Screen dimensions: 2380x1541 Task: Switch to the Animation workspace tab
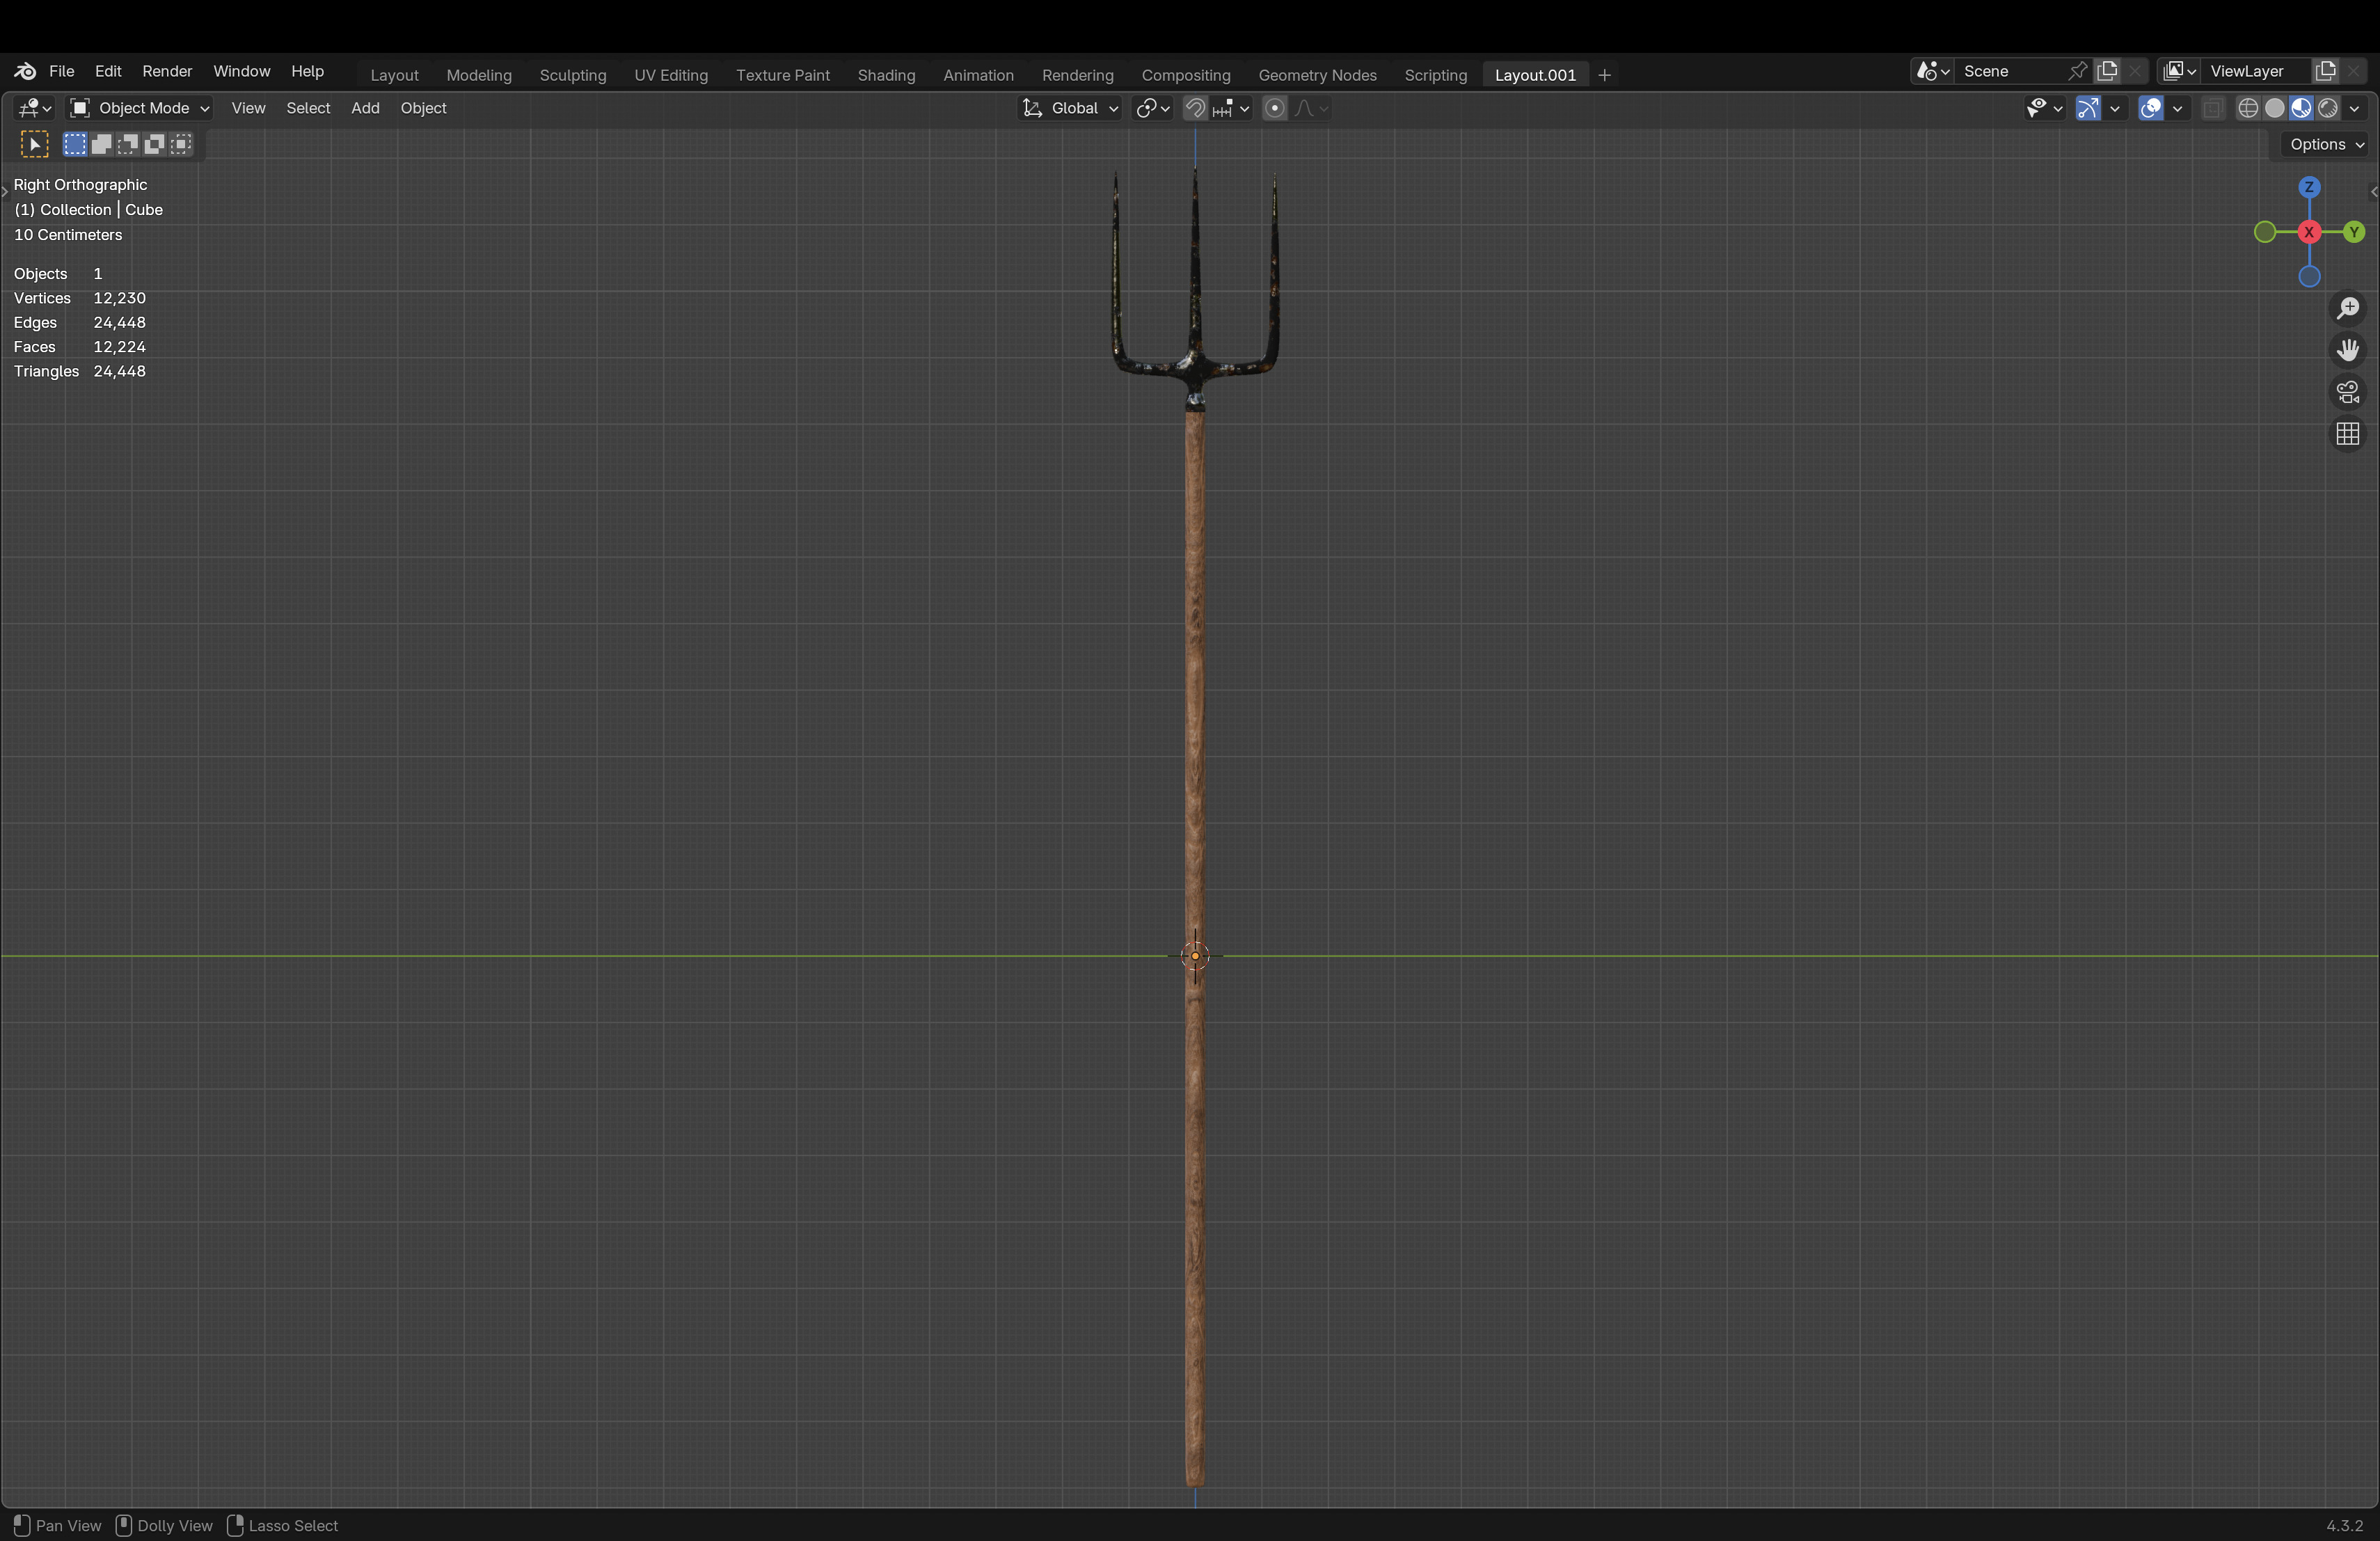978,75
